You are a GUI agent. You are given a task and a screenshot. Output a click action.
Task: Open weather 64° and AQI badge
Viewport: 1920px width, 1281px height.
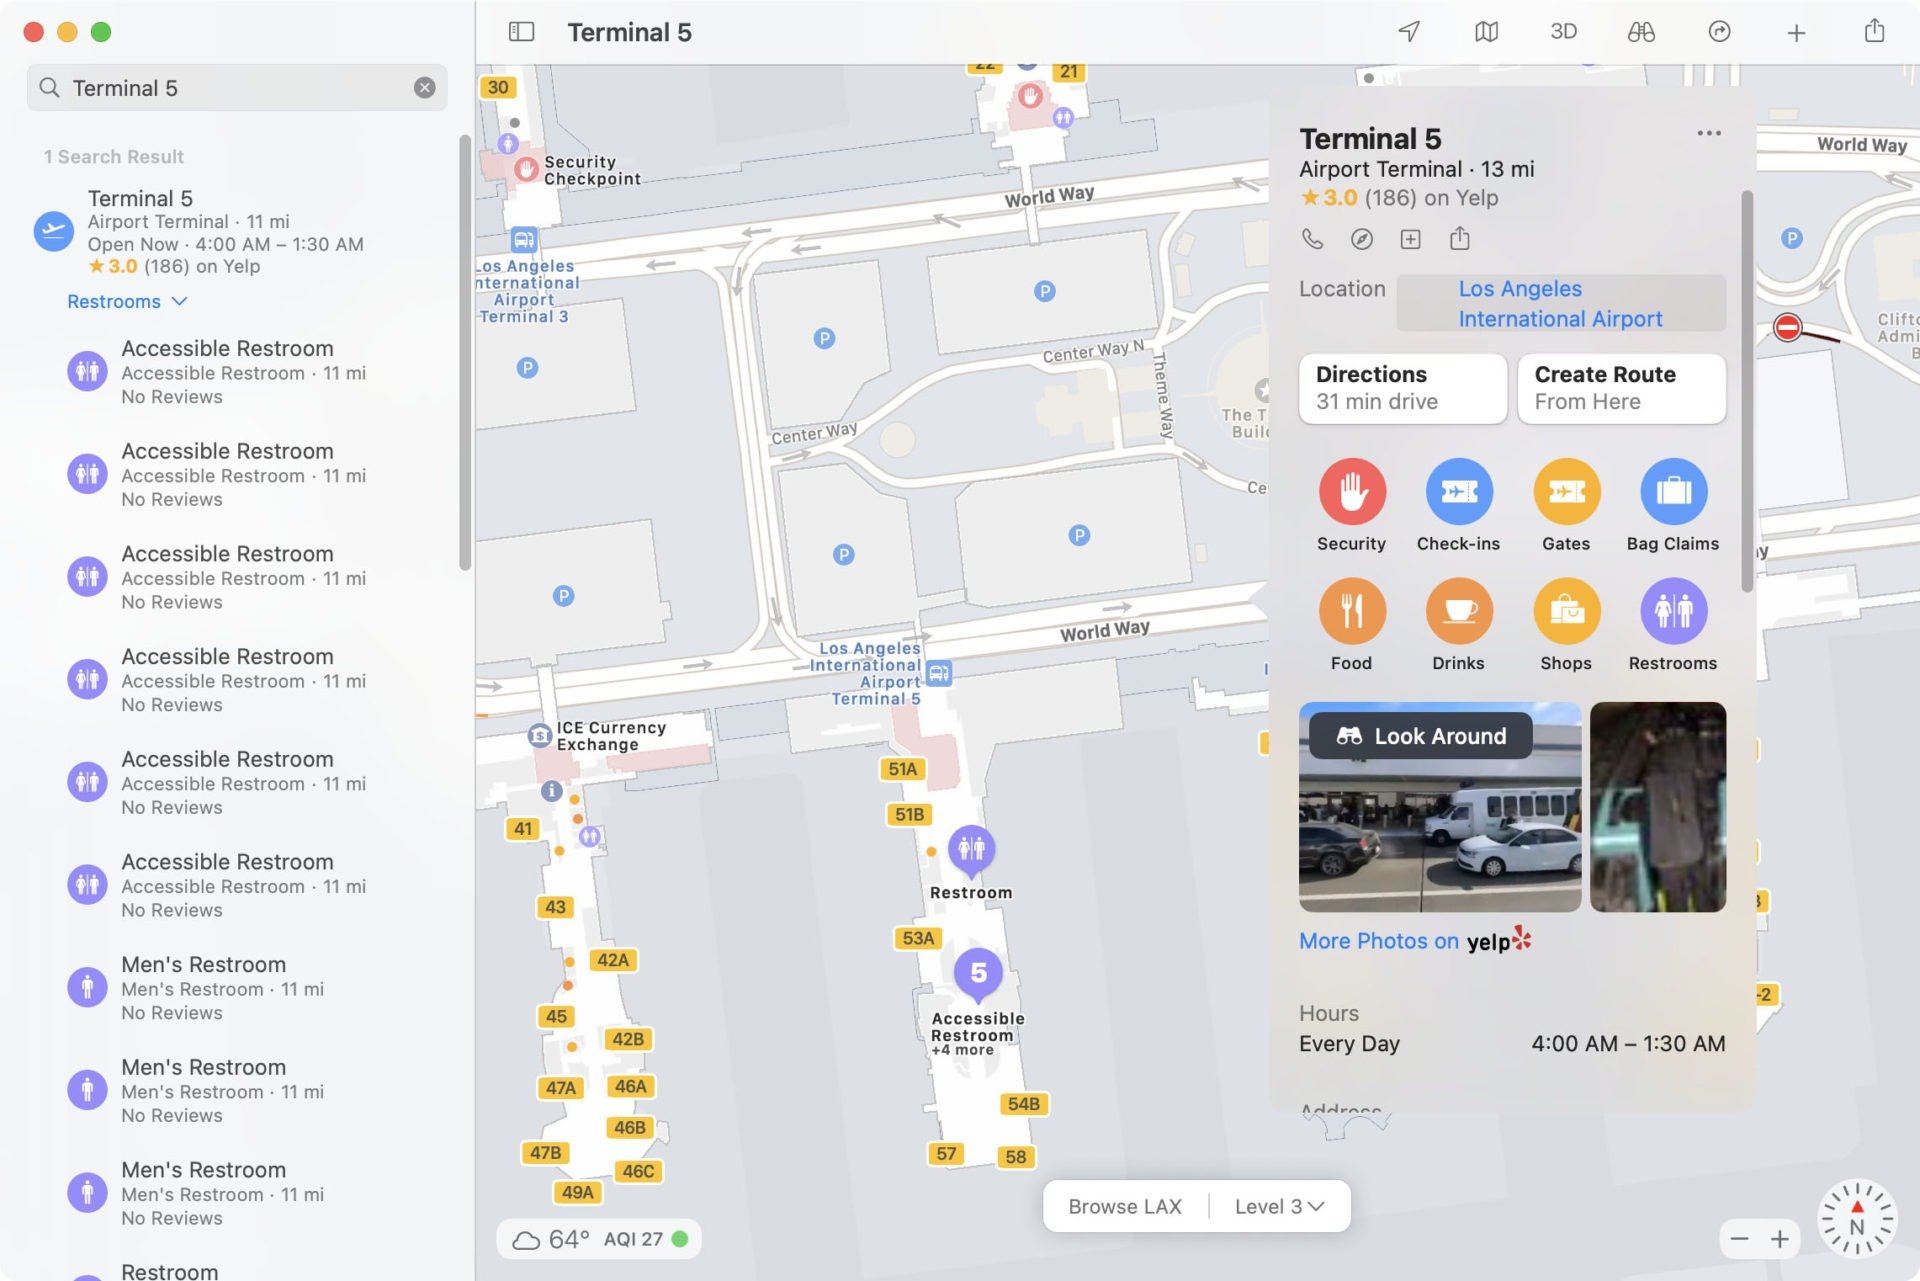pos(599,1239)
